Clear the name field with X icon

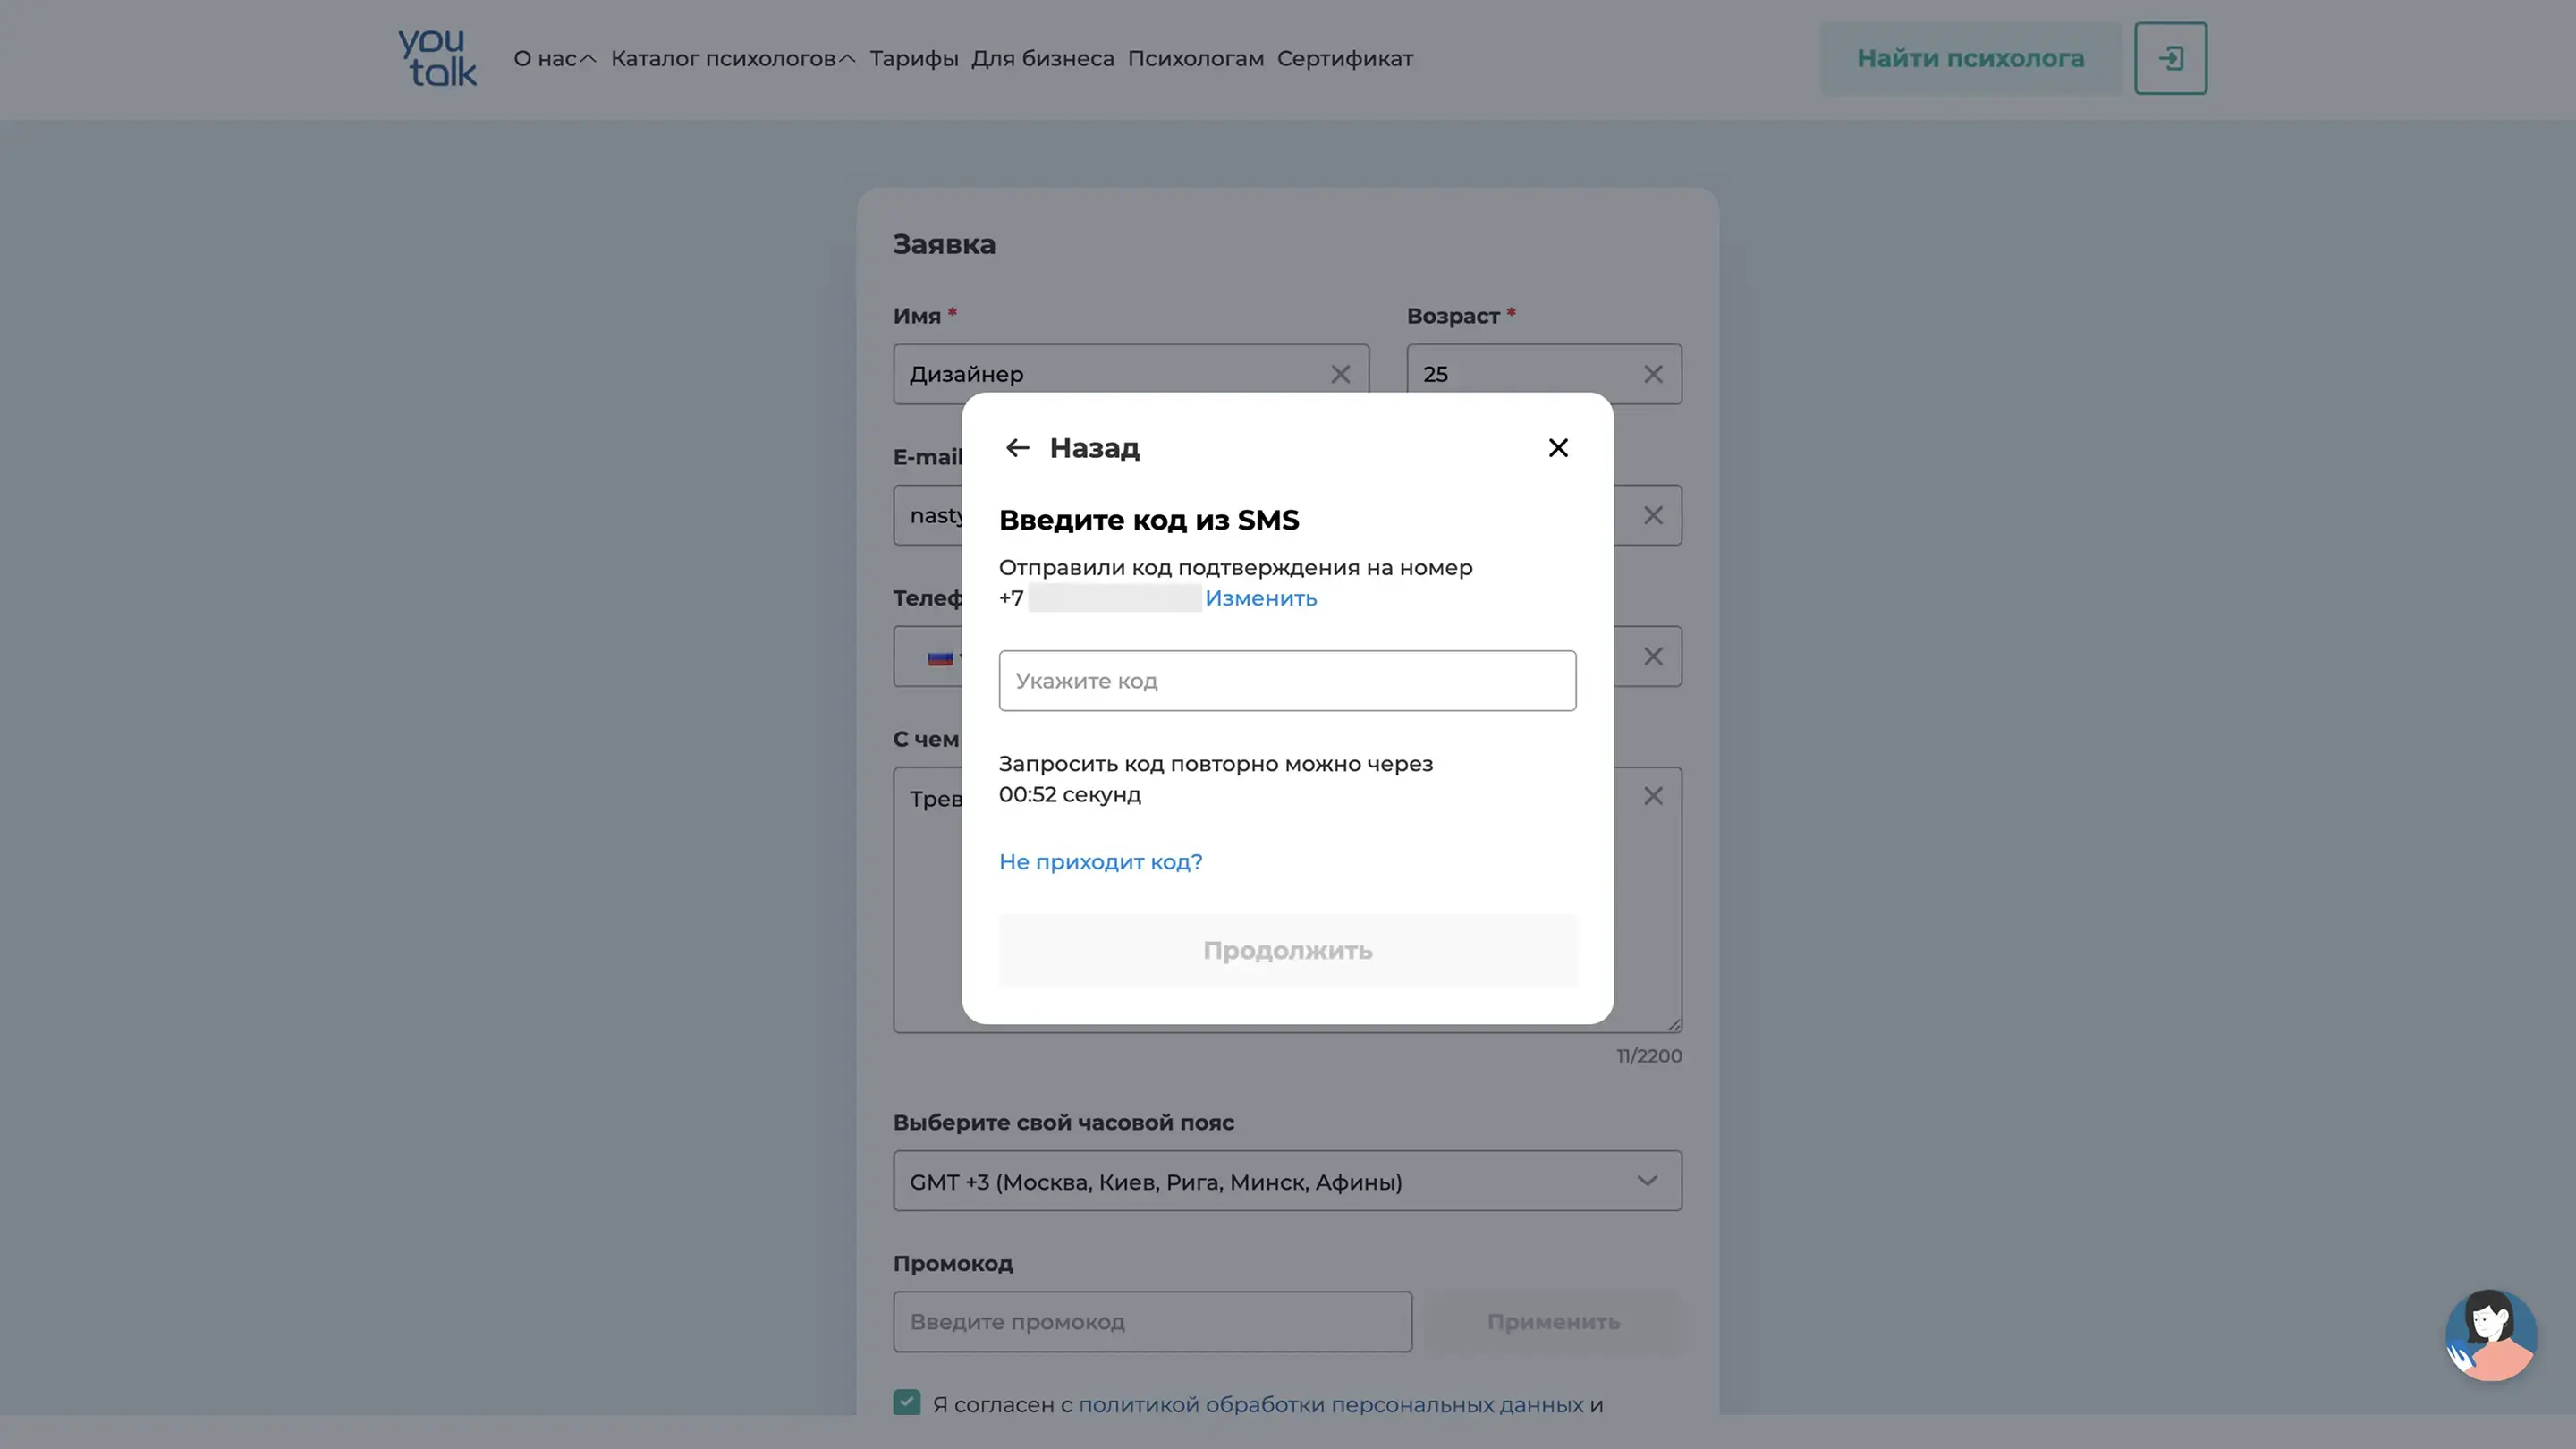pos(1340,374)
